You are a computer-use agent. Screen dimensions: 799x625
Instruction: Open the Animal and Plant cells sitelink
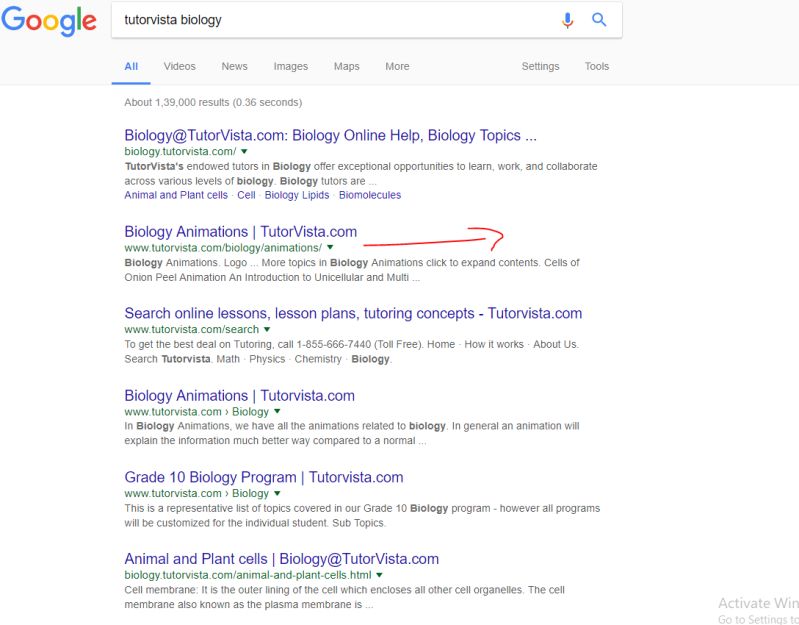click(176, 195)
